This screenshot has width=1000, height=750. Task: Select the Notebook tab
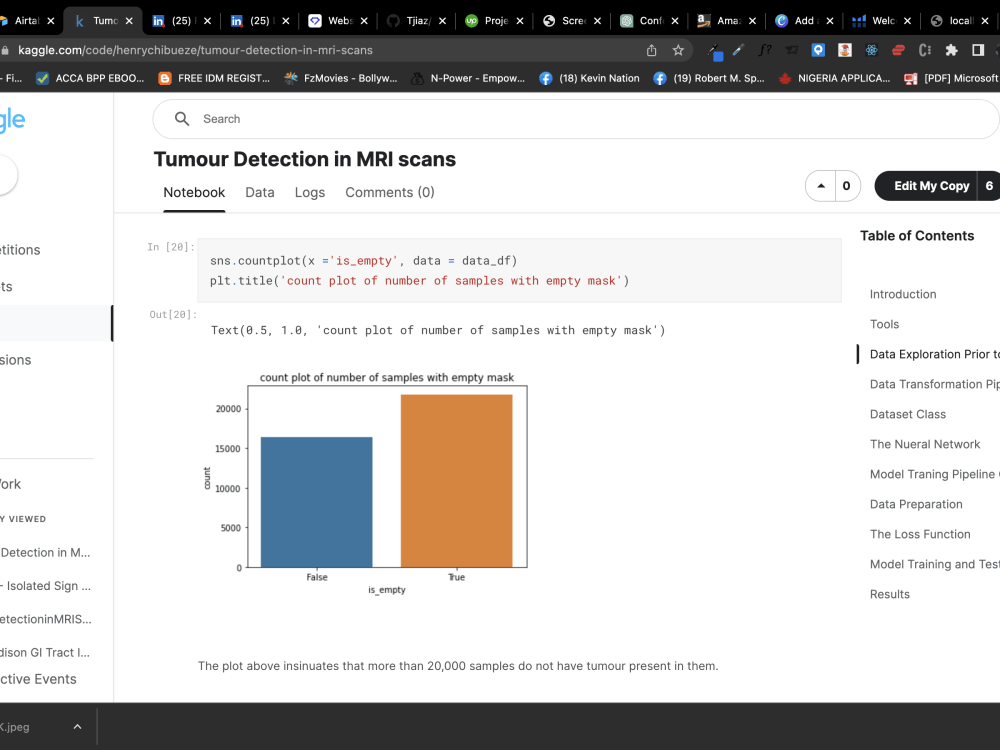[194, 193]
